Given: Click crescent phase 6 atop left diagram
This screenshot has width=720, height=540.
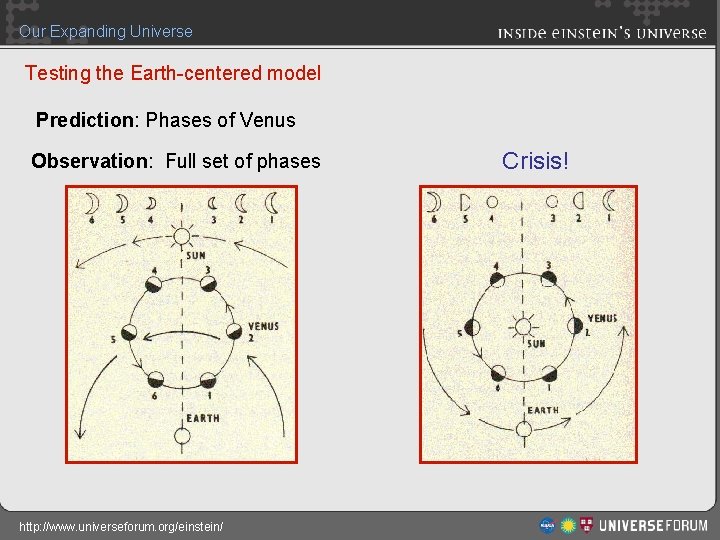Looking at the screenshot, I should 92,203.
